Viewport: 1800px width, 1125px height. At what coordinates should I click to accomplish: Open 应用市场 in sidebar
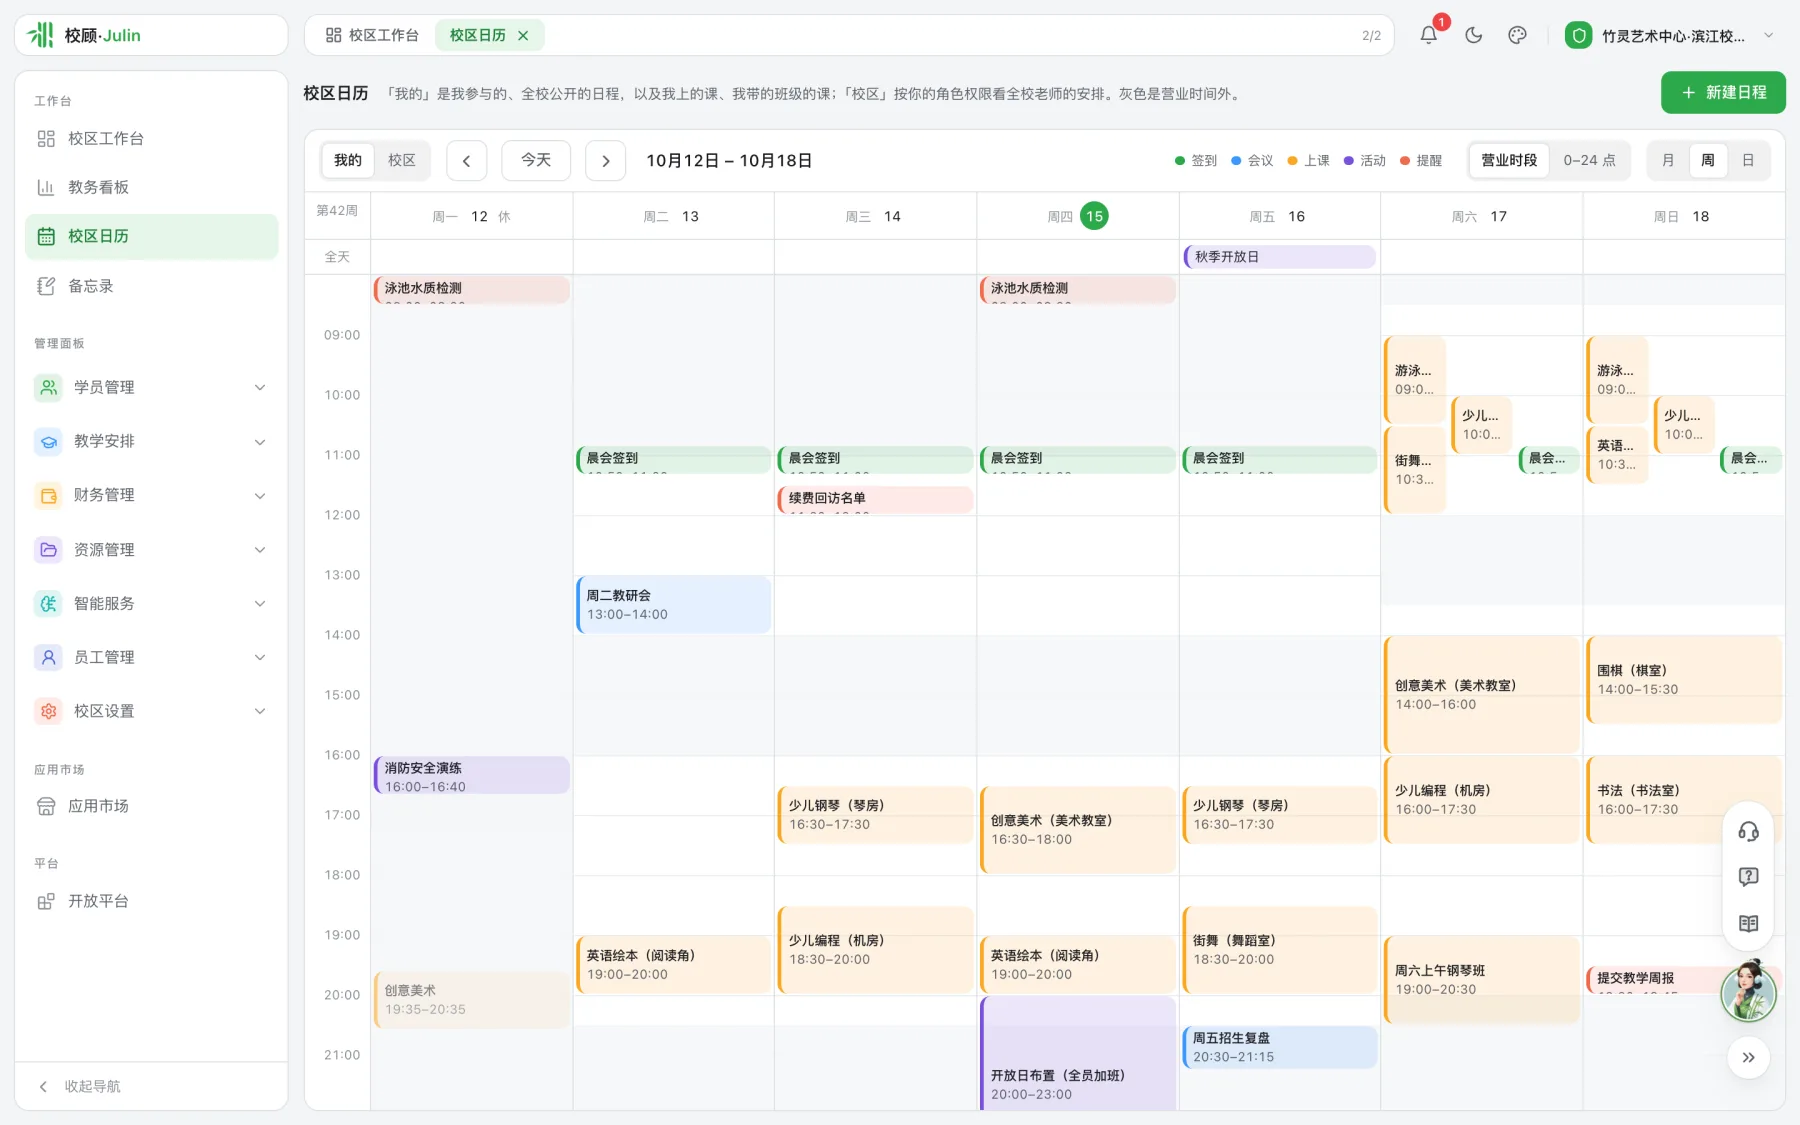(x=151, y=806)
